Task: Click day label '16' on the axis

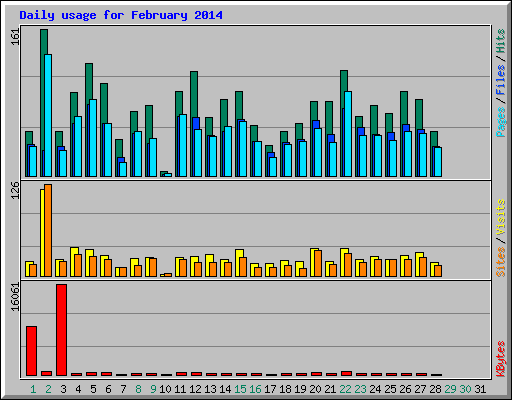Action: coord(255,389)
